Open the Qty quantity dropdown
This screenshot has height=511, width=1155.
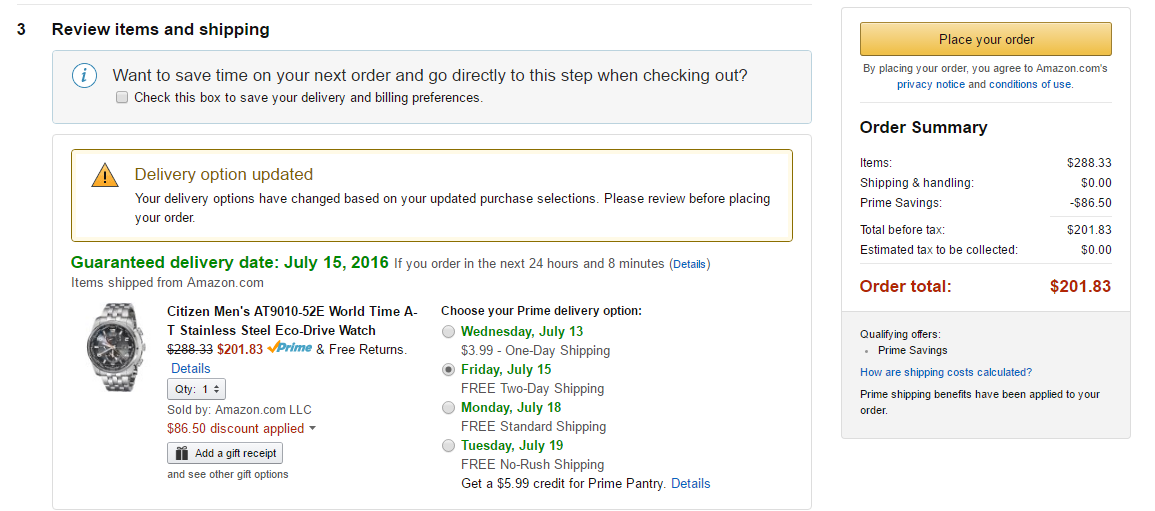point(198,389)
